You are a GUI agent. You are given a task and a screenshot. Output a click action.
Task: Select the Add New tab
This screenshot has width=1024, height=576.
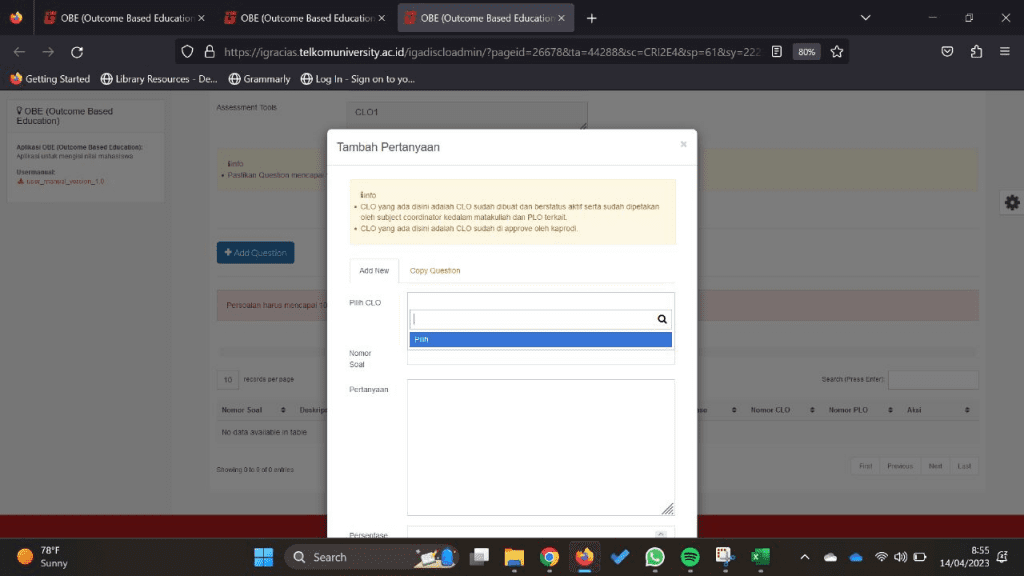(x=374, y=271)
